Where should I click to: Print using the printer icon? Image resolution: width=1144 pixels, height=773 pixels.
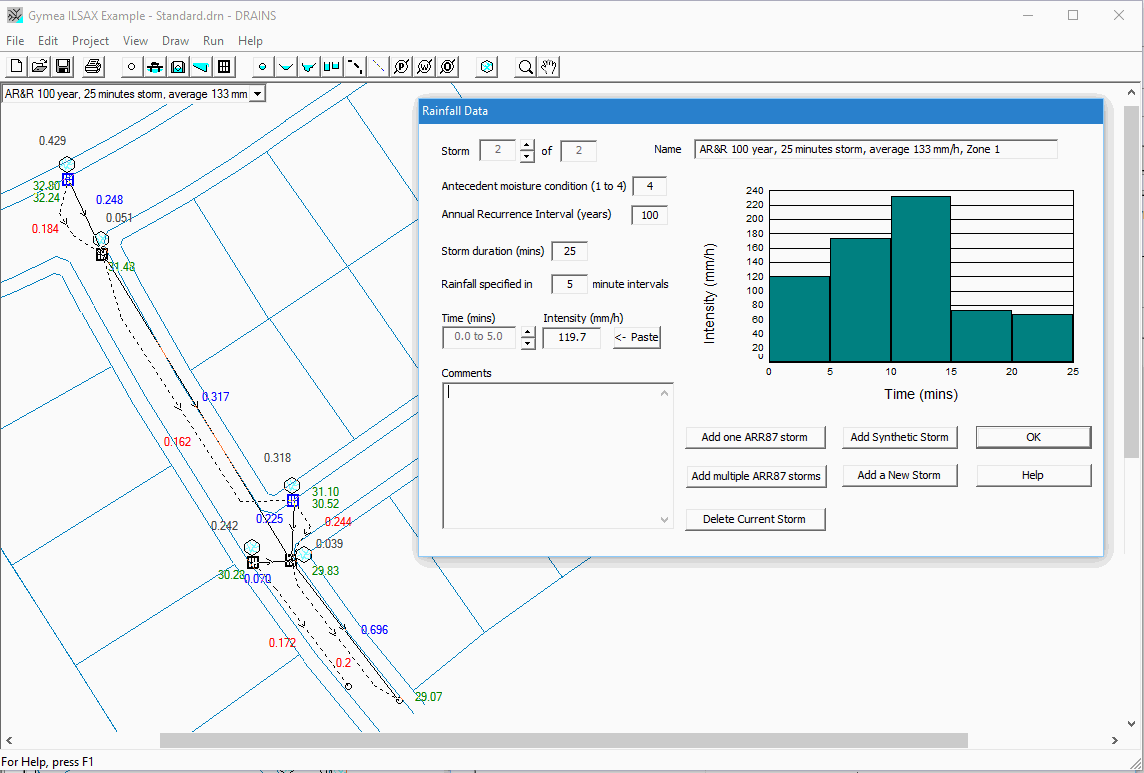[x=93, y=67]
